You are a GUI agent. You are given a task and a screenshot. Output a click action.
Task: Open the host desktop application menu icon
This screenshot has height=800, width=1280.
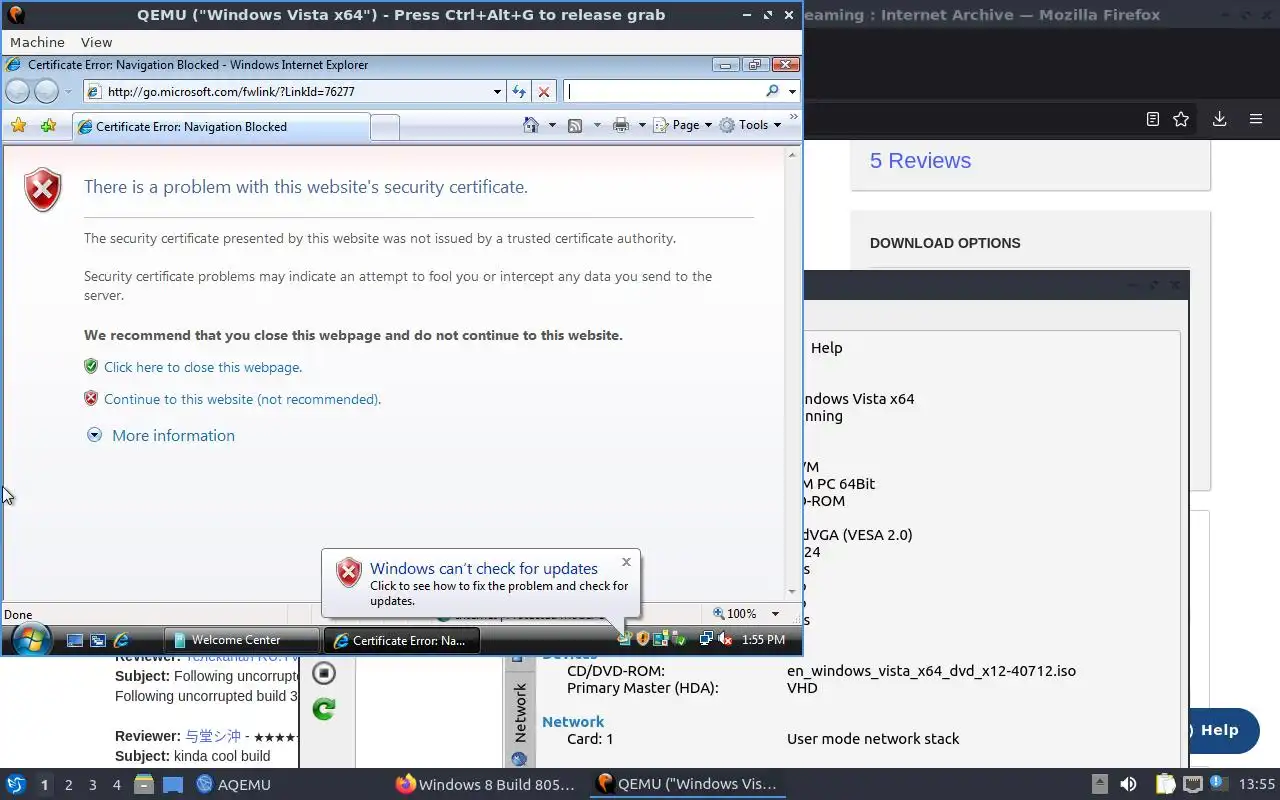point(15,784)
